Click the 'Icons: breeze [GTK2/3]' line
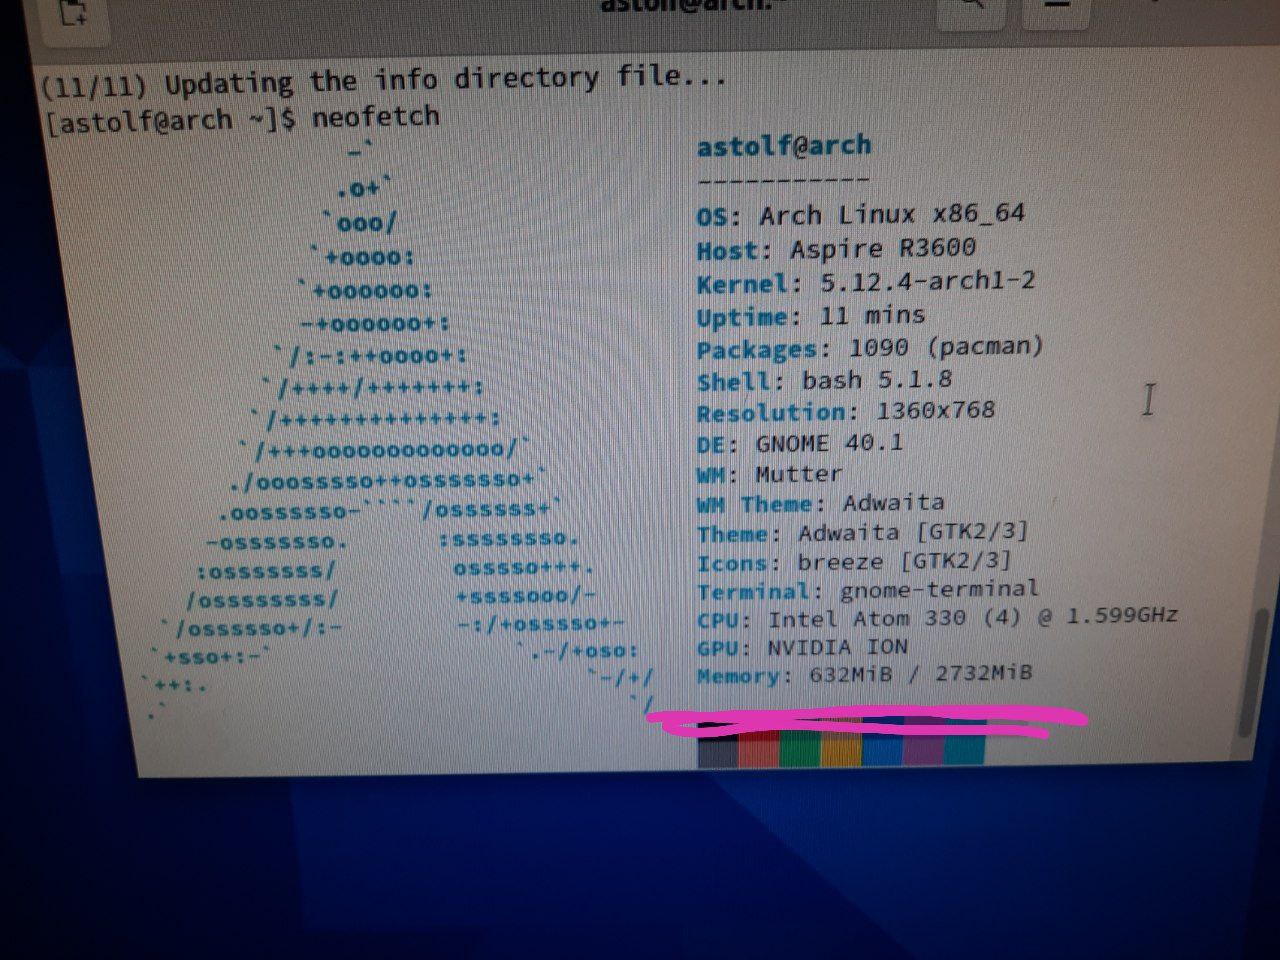 coord(854,561)
